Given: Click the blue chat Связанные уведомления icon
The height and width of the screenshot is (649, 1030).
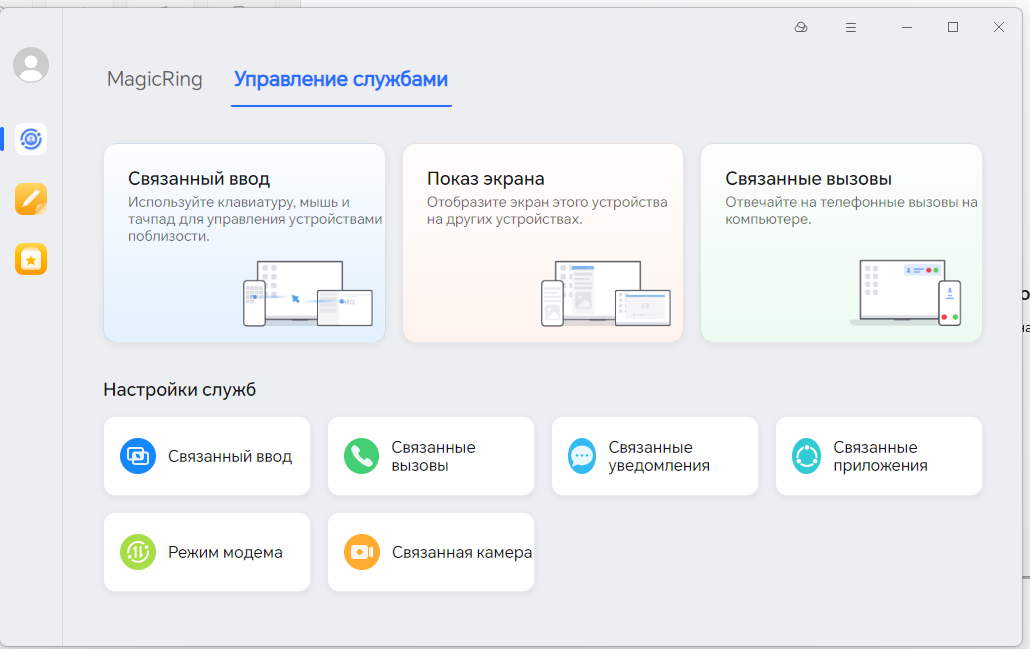Looking at the screenshot, I should (x=584, y=456).
